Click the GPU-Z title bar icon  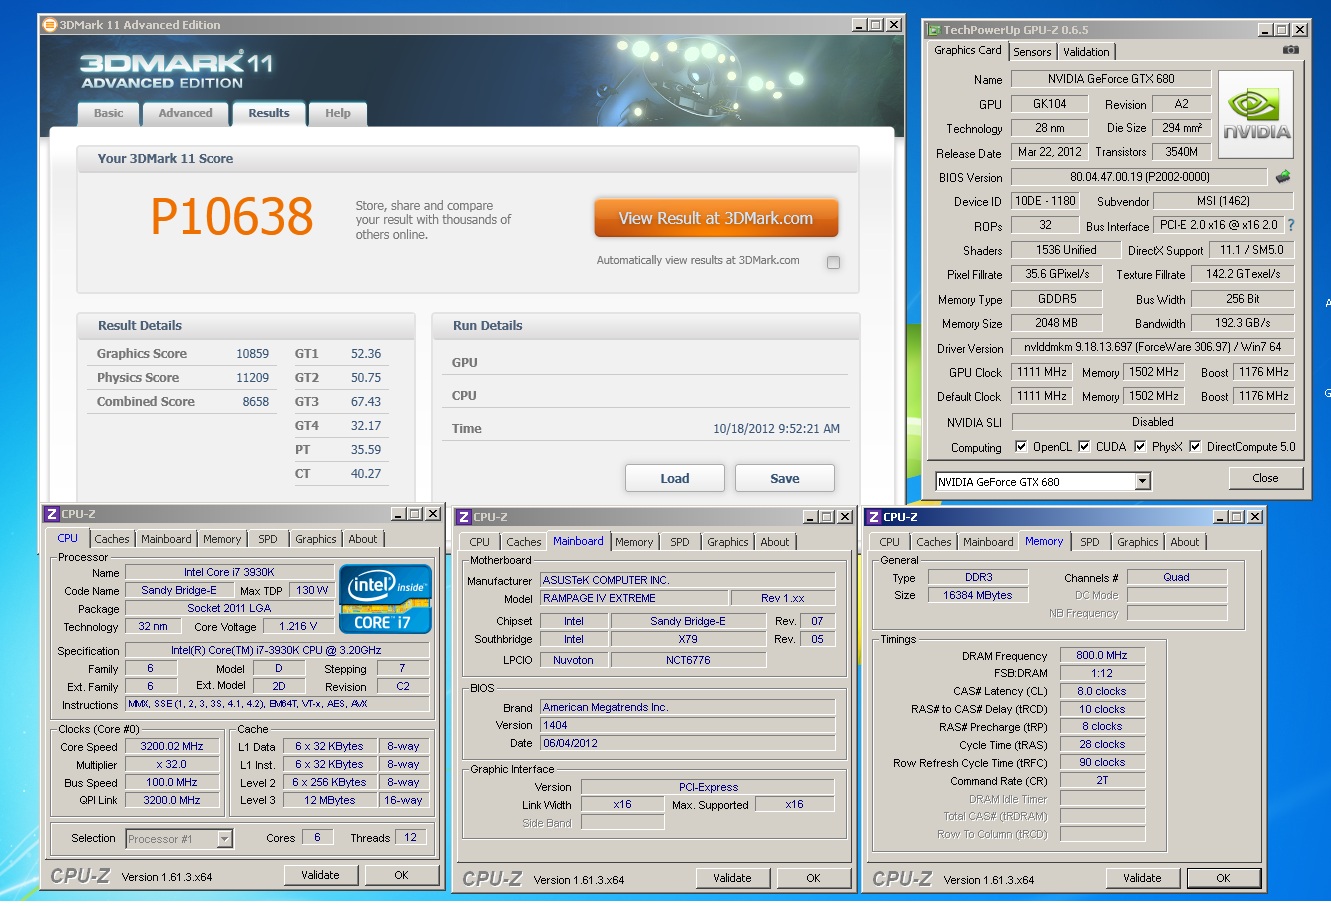click(x=934, y=30)
